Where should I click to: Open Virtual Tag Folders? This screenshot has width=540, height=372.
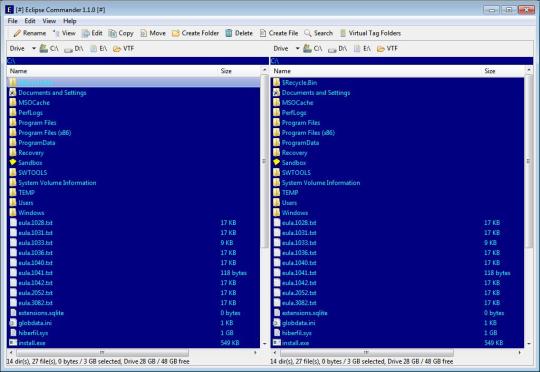(x=370, y=33)
